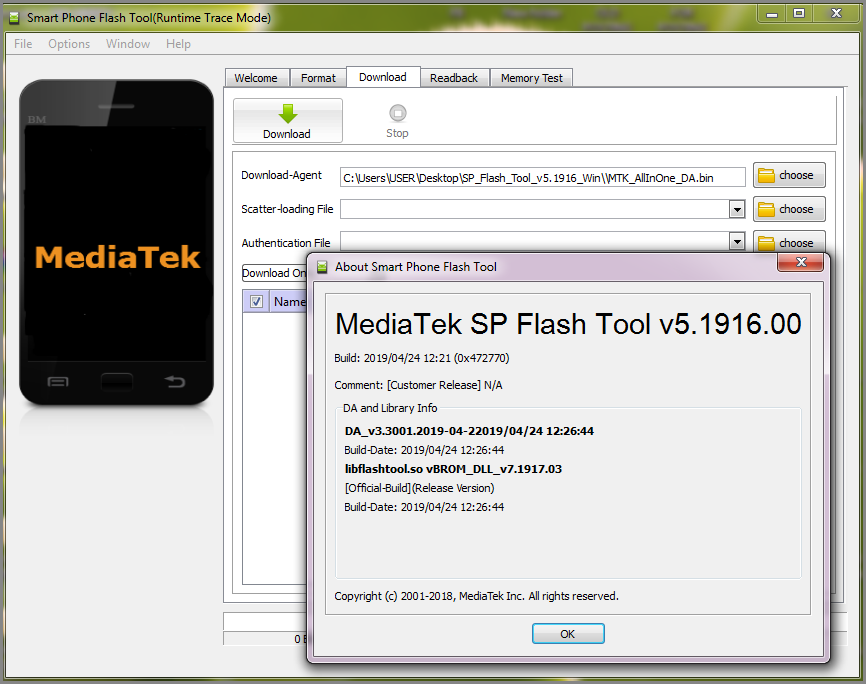Close the About Smart Phone Flash Tool dialog
The width and height of the screenshot is (866, 684).
pos(800,262)
